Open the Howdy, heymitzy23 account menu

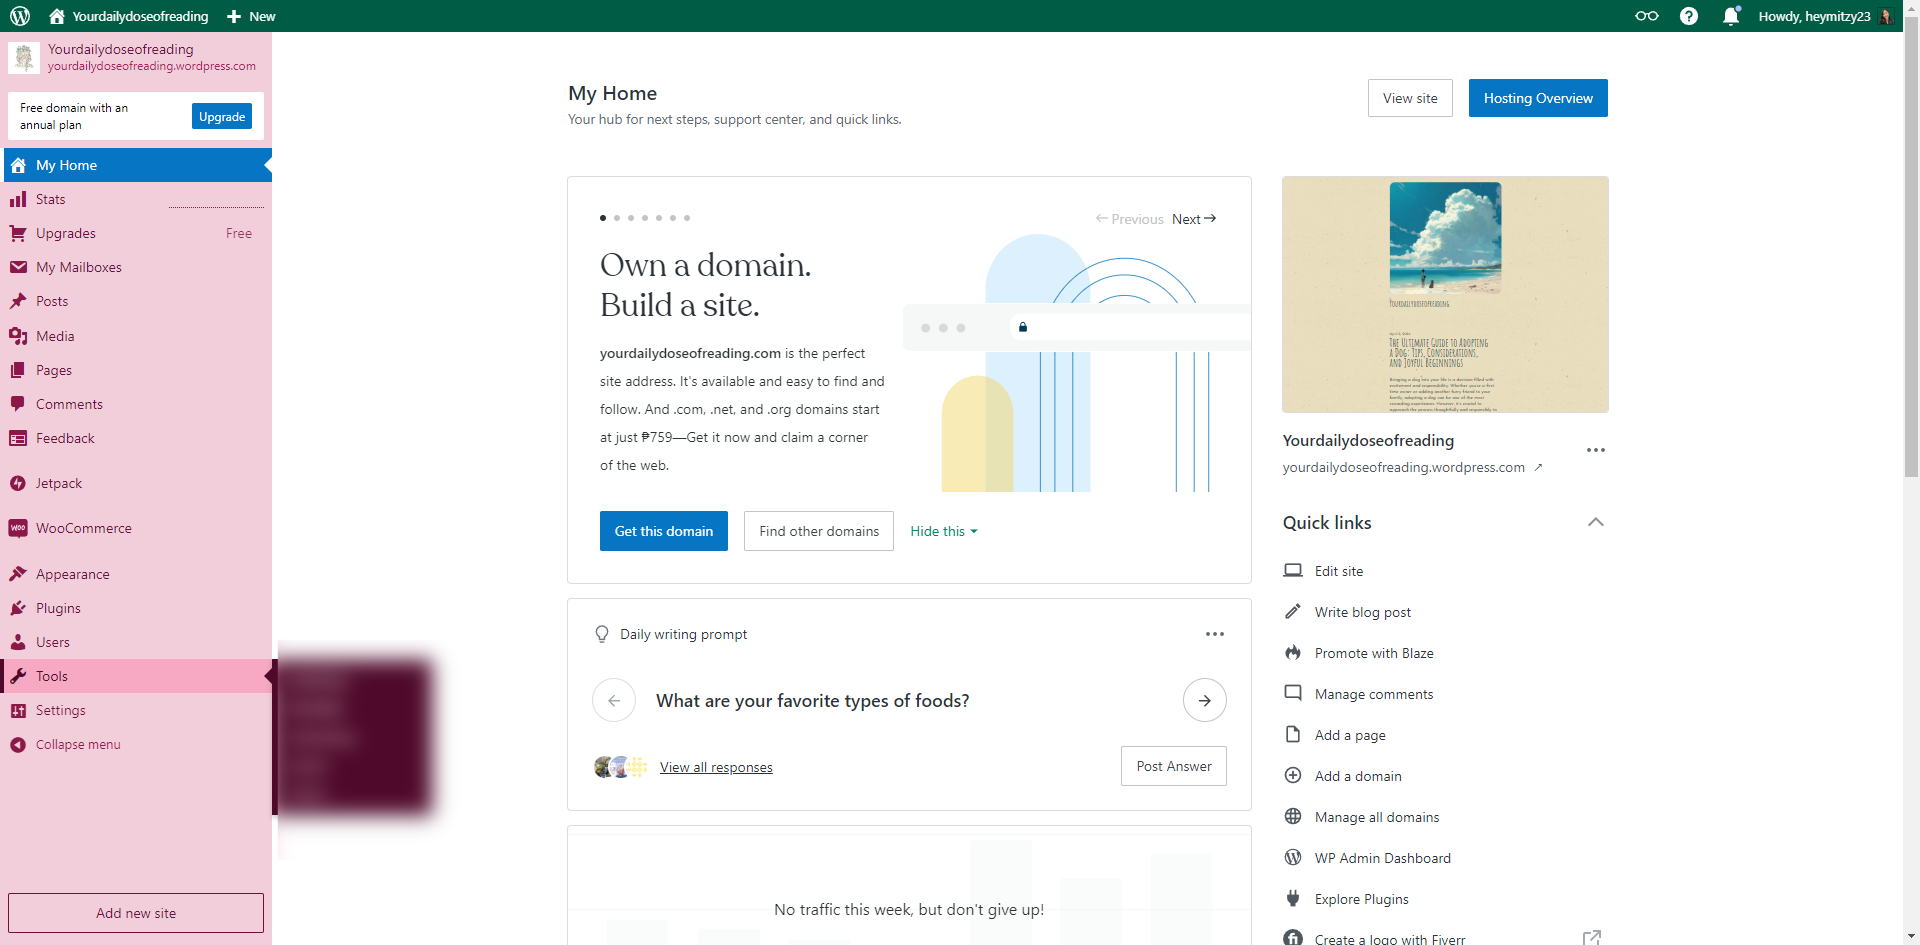(1826, 16)
